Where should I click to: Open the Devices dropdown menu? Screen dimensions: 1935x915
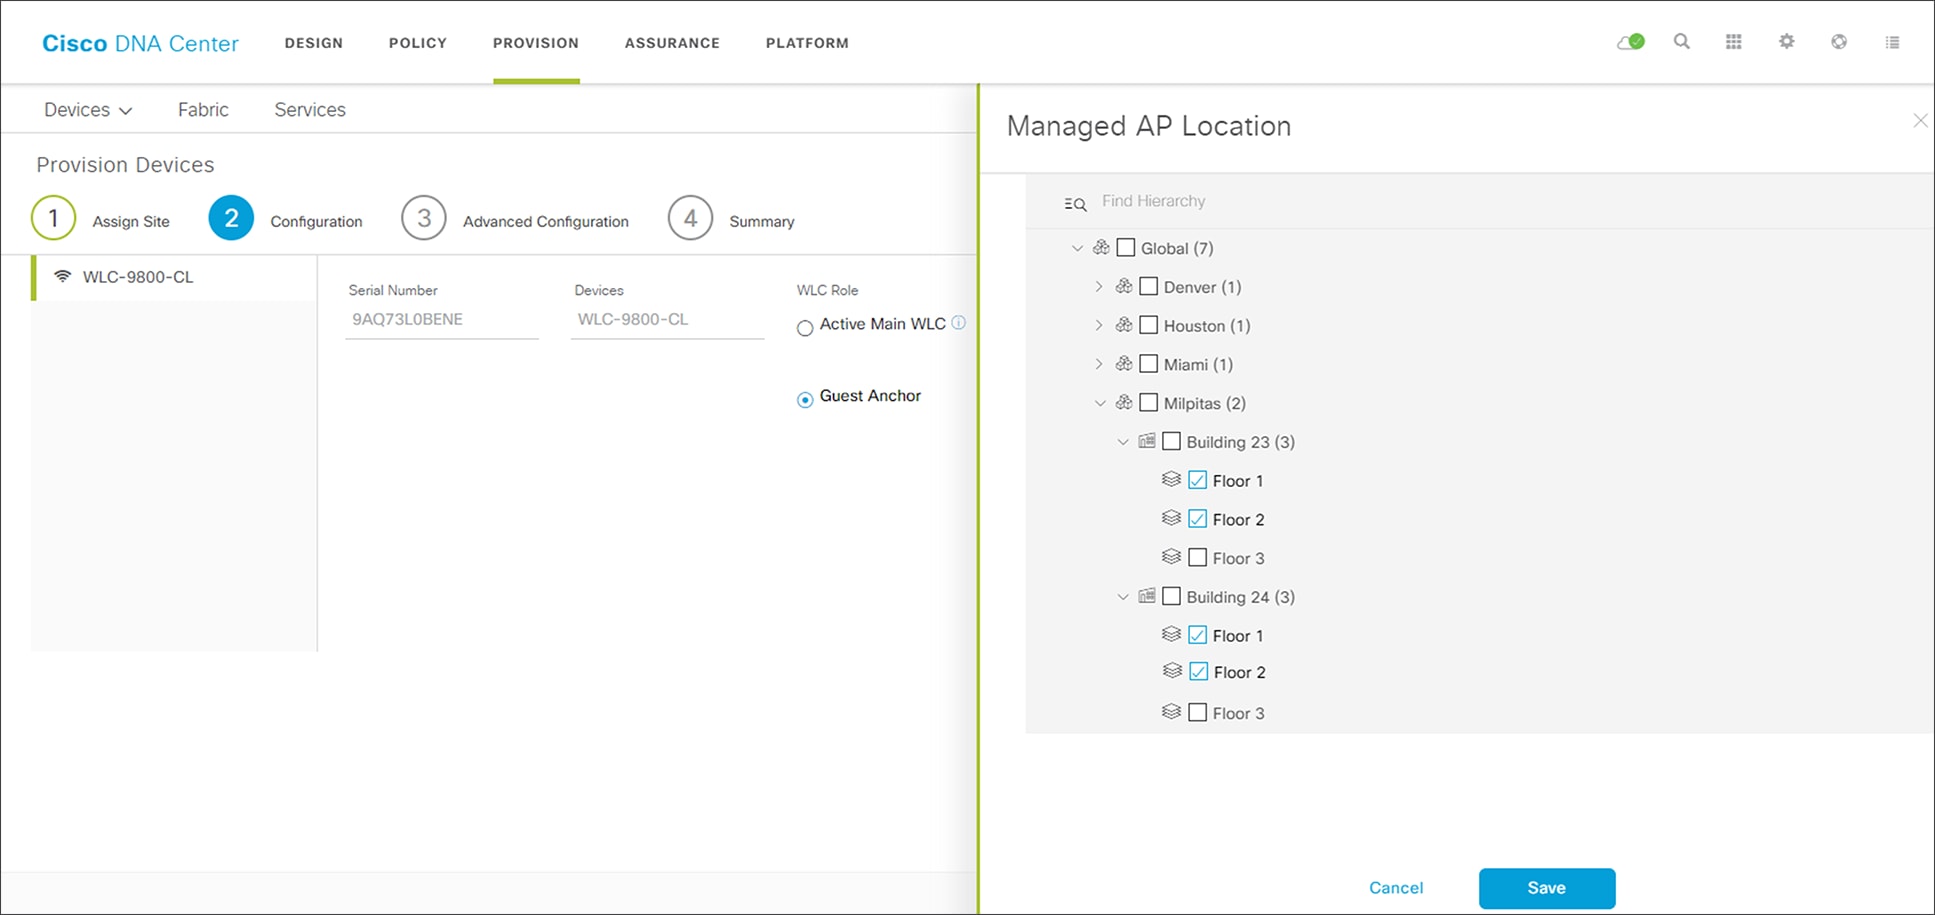(x=88, y=110)
